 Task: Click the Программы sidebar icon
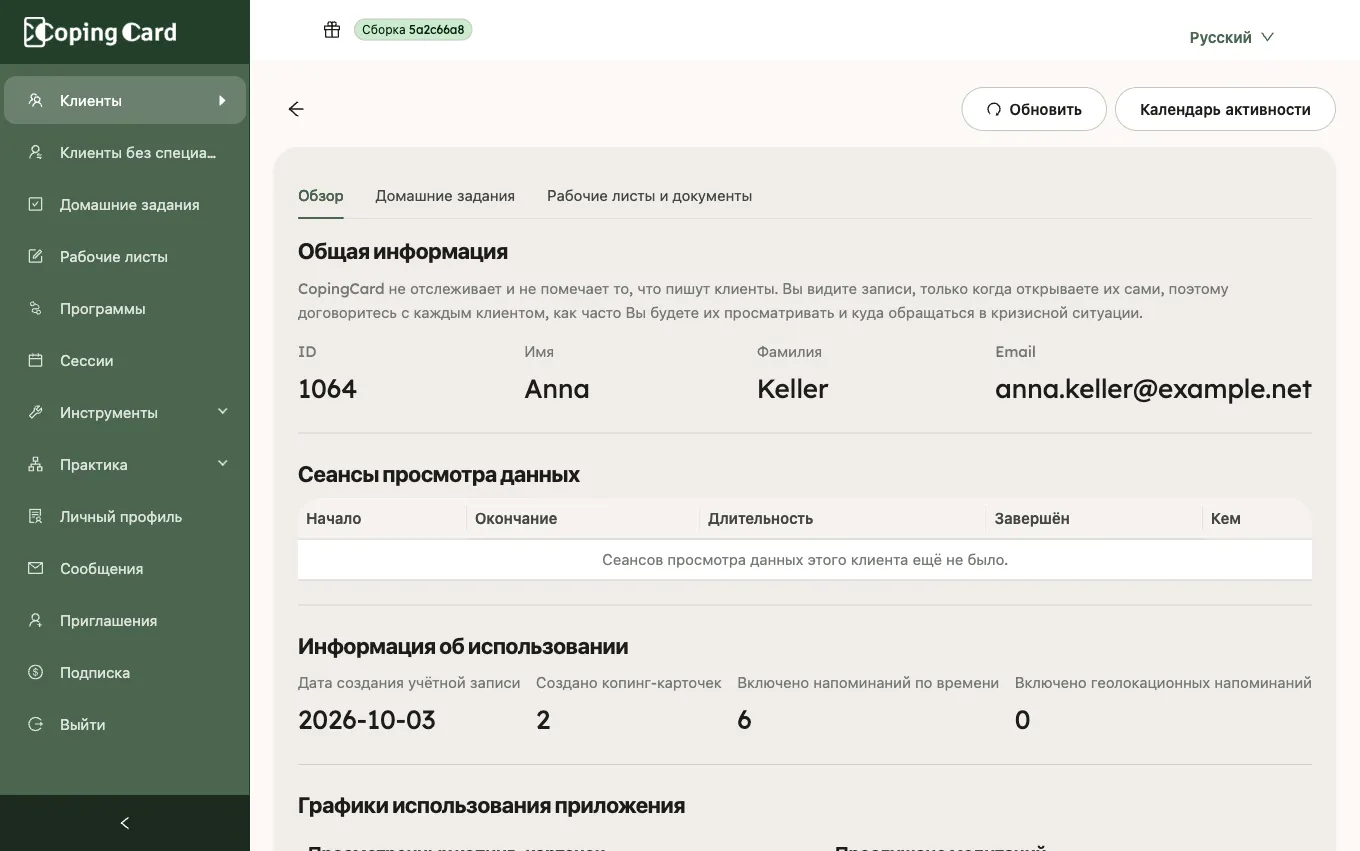36,308
